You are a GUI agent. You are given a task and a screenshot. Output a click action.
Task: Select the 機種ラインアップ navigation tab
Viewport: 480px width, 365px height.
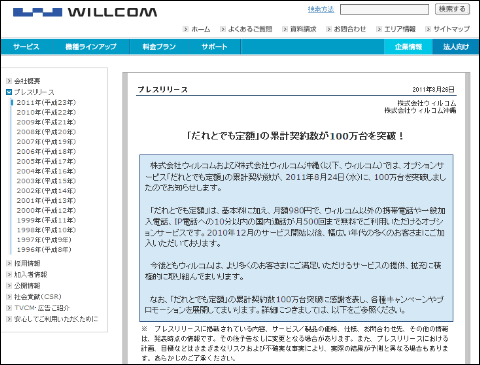point(91,47)
